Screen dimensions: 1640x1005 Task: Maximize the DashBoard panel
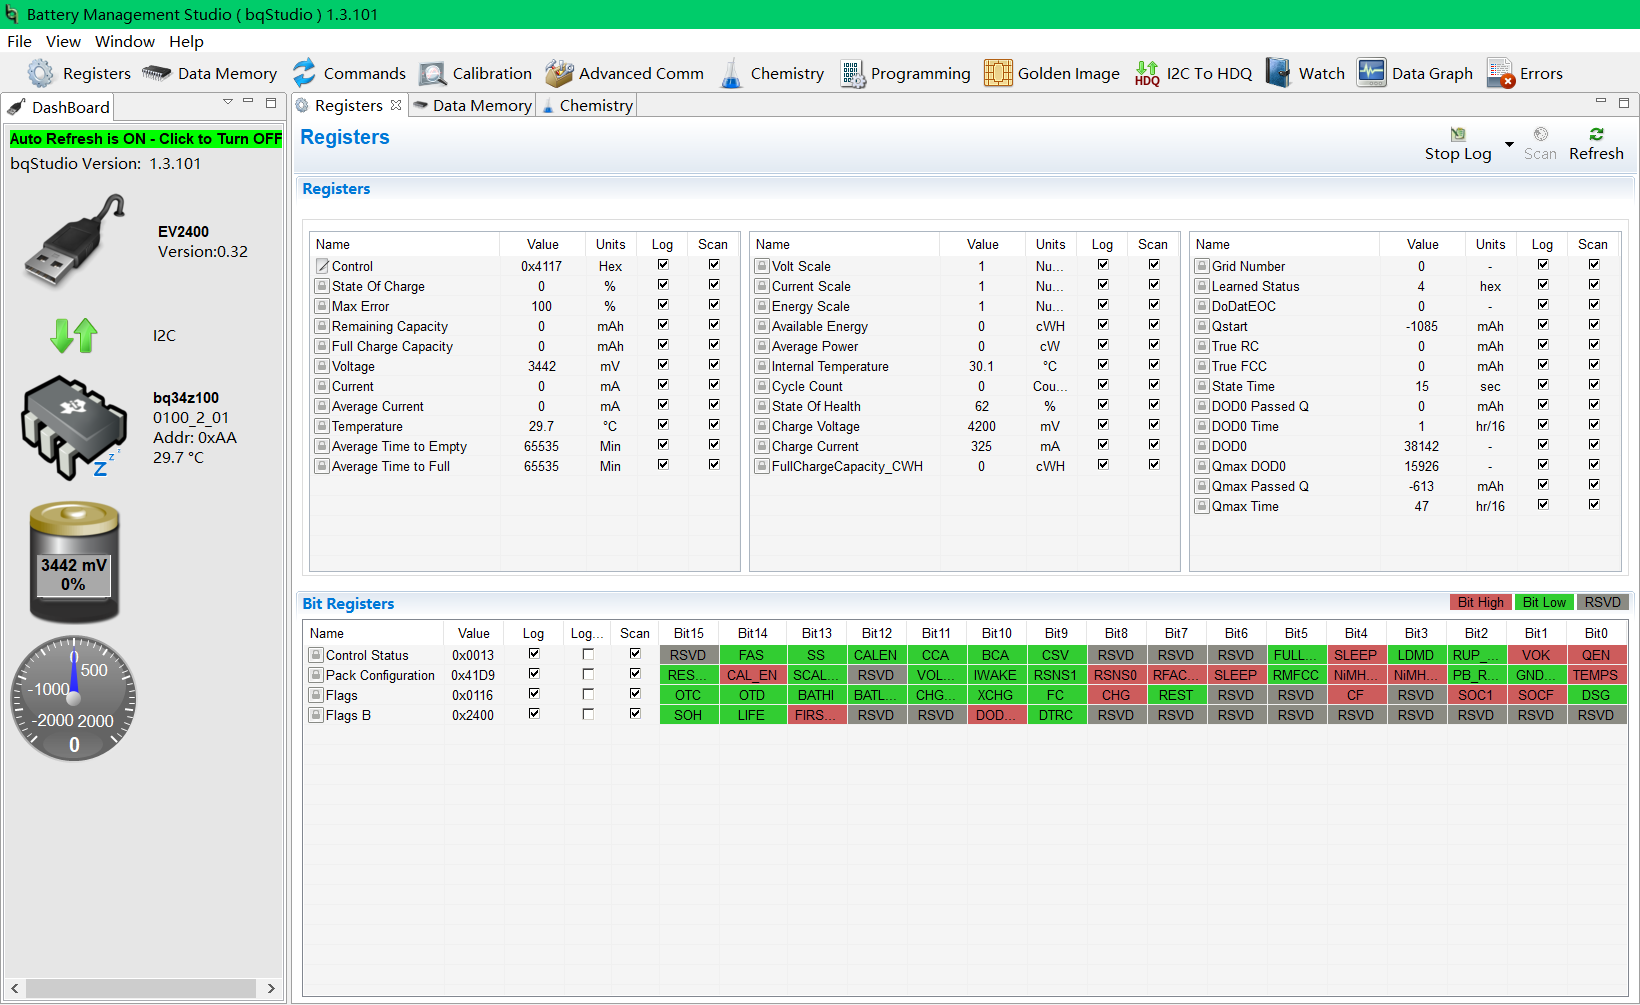pos(271,102)
